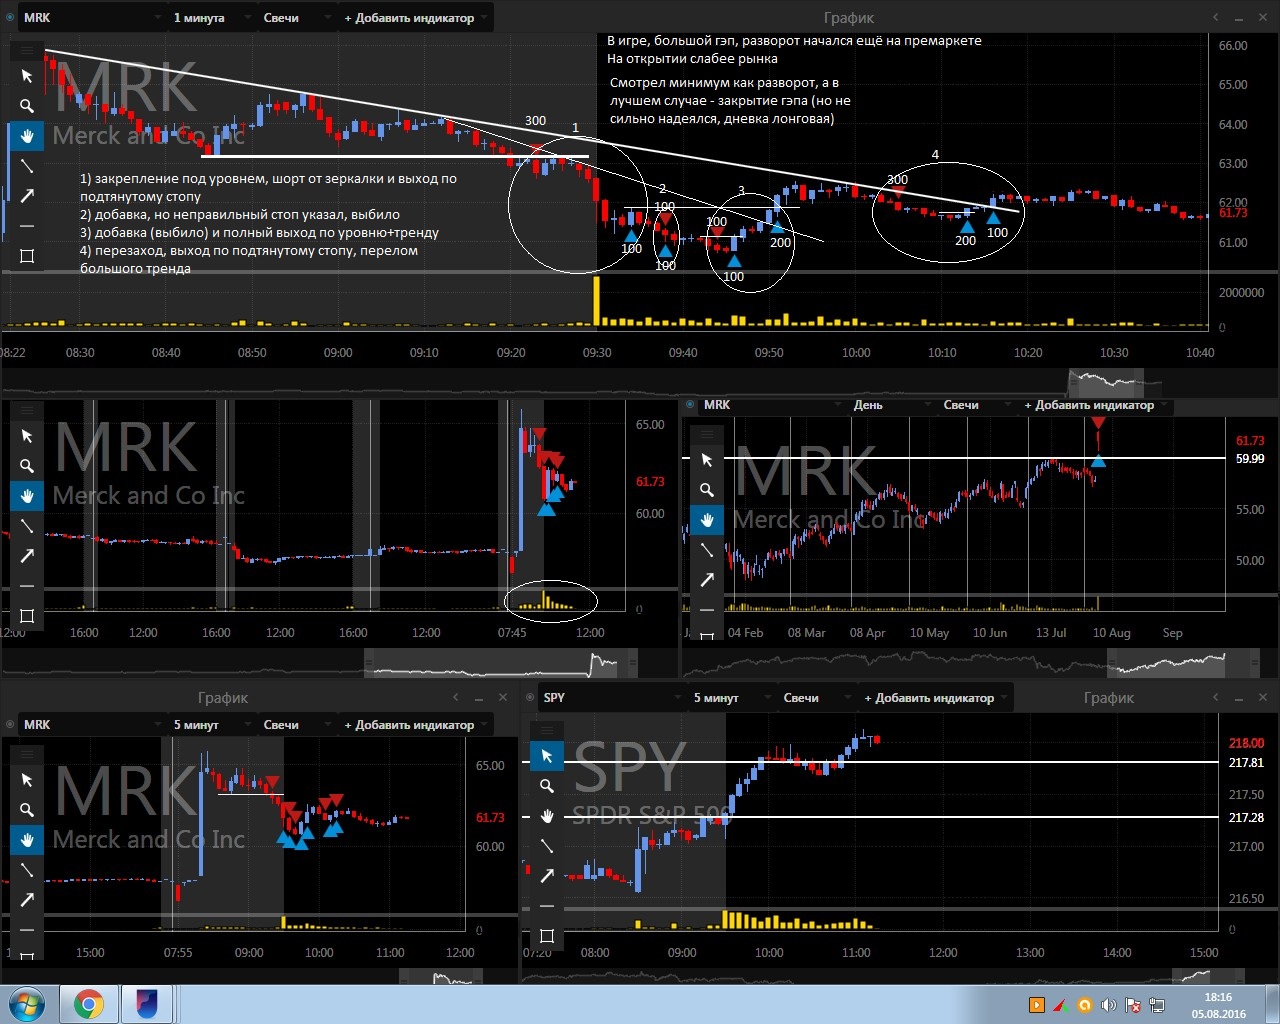Click the previous arrow in the SPY panel header

click(1216, 698)
